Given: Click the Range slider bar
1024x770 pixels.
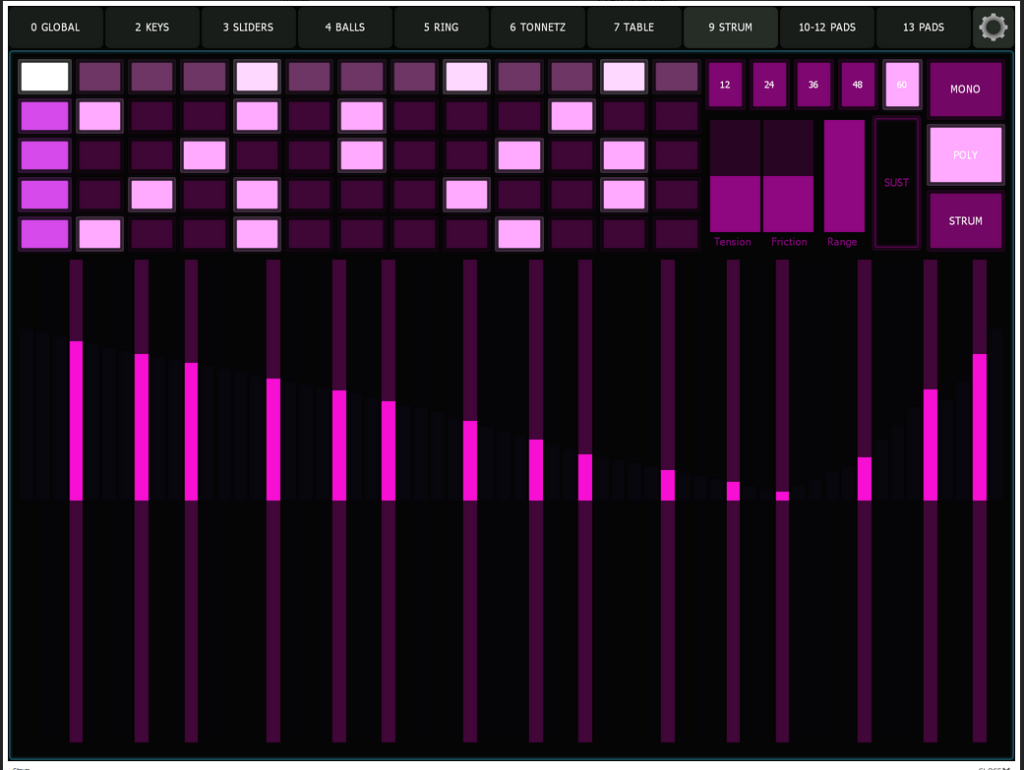Looking at the screenshot, I should (844, 176).
